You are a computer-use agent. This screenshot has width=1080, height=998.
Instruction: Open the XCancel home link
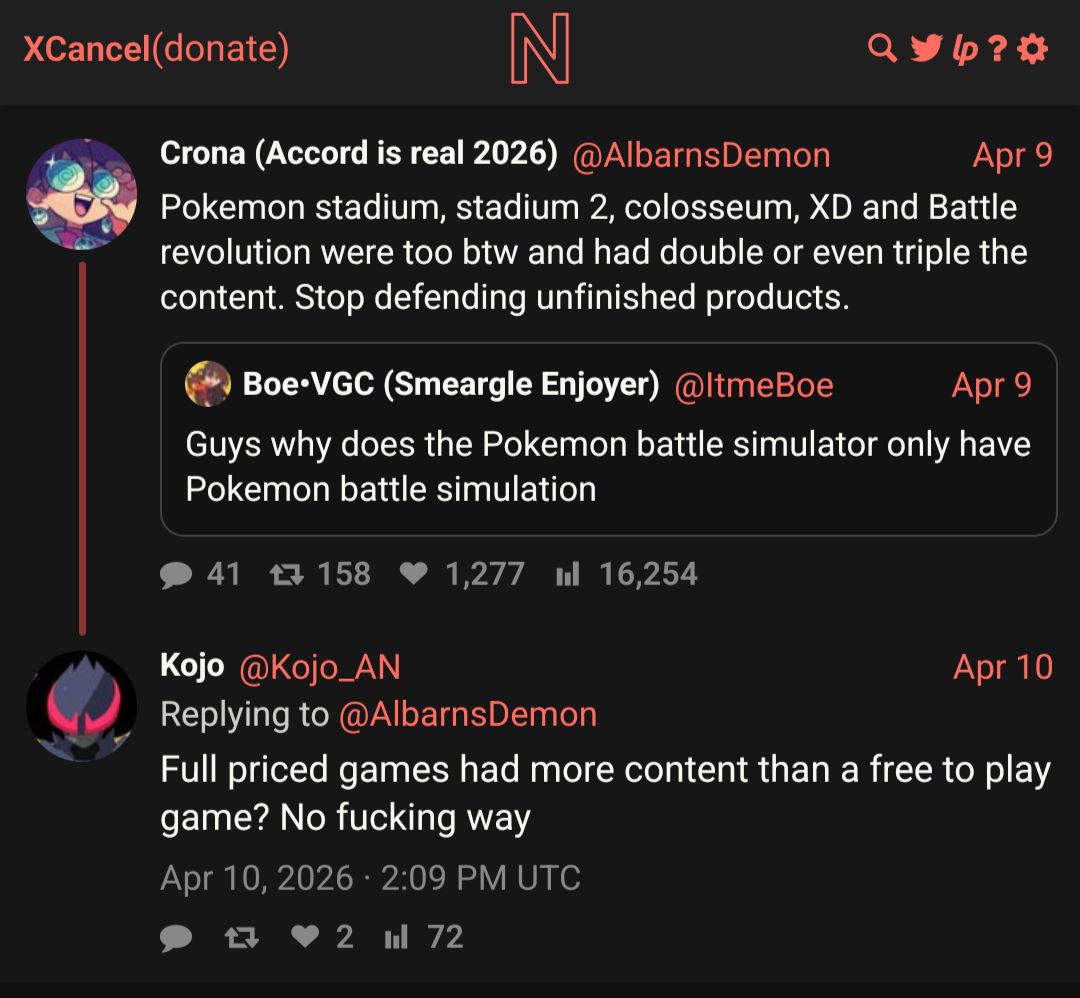(87, 49)
